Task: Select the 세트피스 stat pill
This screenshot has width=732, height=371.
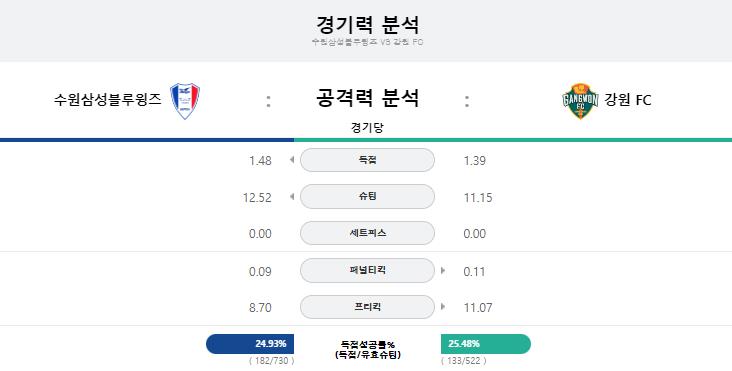Action: pyautogui.click(x=367, y=233)
